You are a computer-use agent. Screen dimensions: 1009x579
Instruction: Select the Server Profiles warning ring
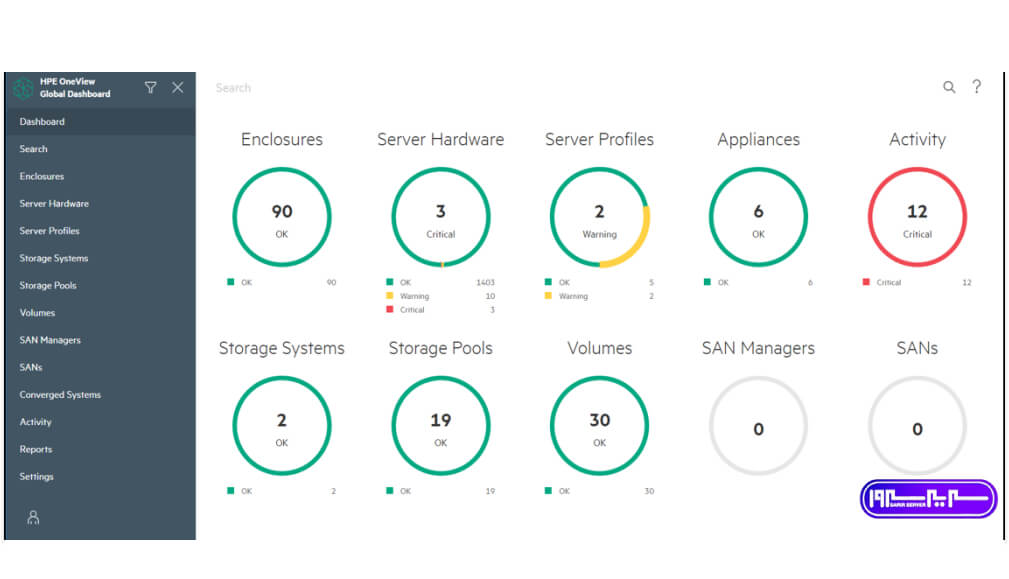(x=599, y=217)
